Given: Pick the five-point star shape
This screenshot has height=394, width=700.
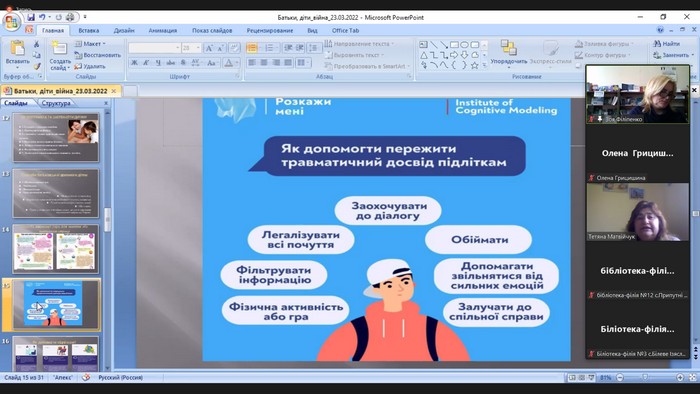Looking at the screenshot, I should (475, 65).
